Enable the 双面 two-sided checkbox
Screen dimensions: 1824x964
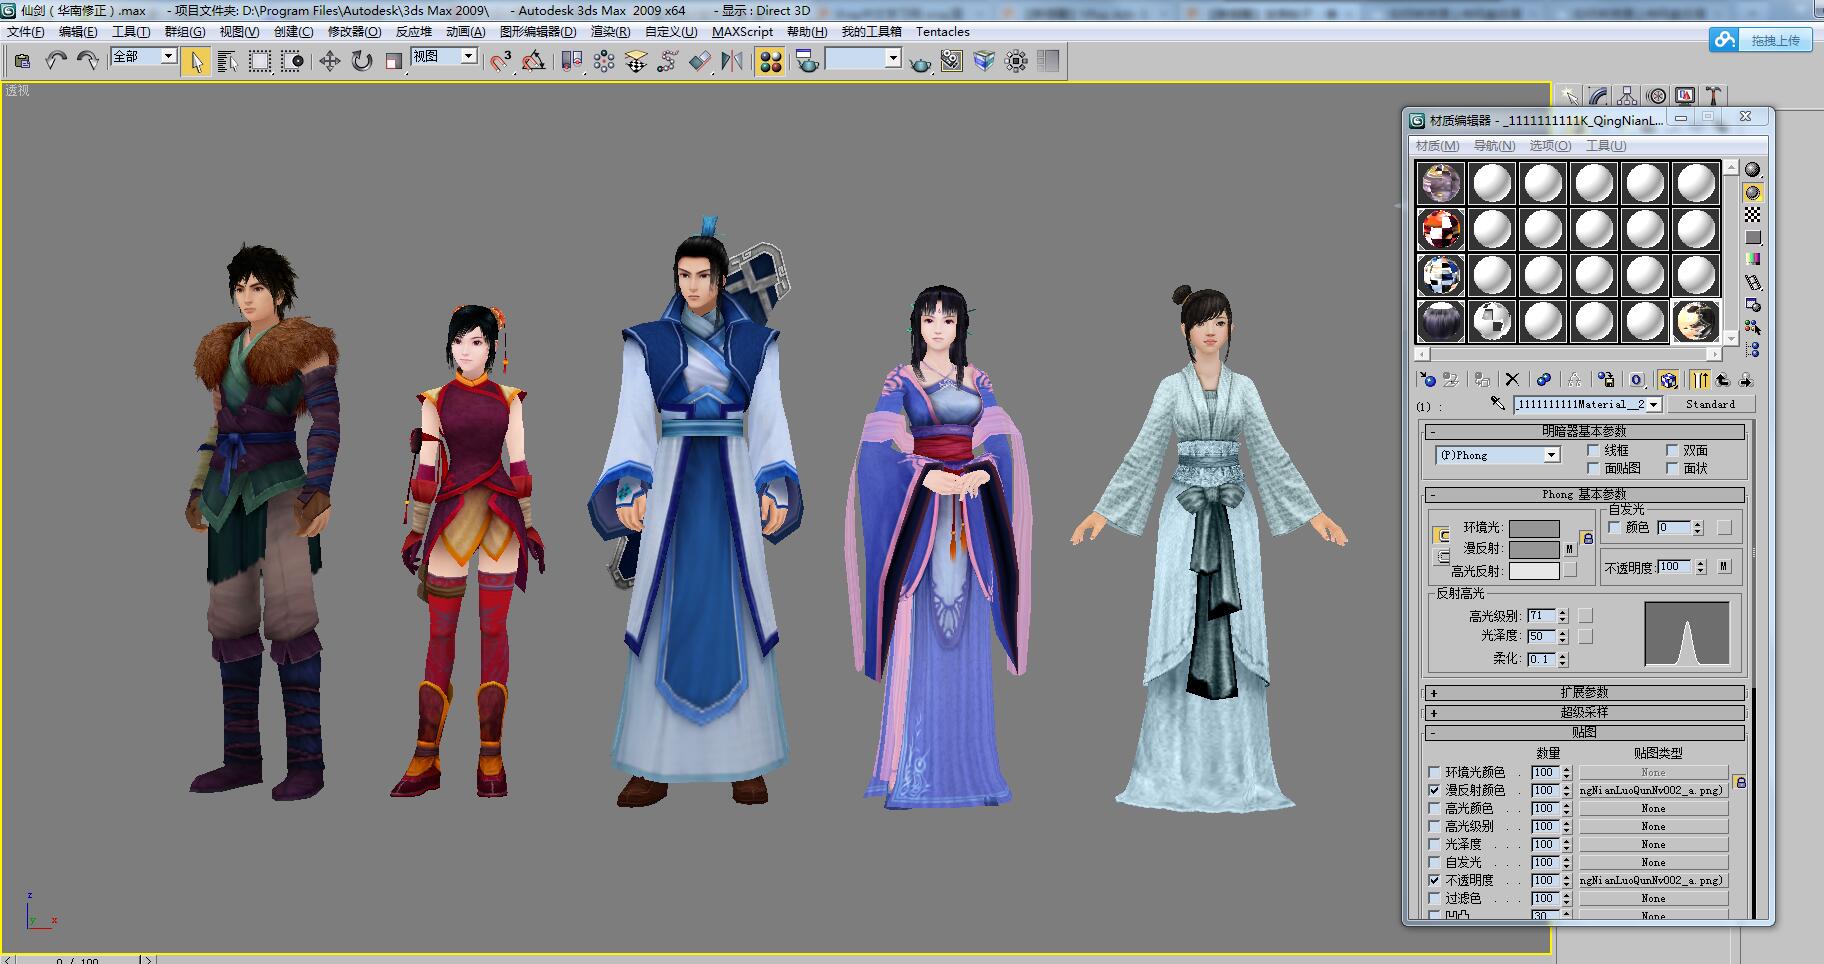pyautogui.click(x=1672, y=450)
